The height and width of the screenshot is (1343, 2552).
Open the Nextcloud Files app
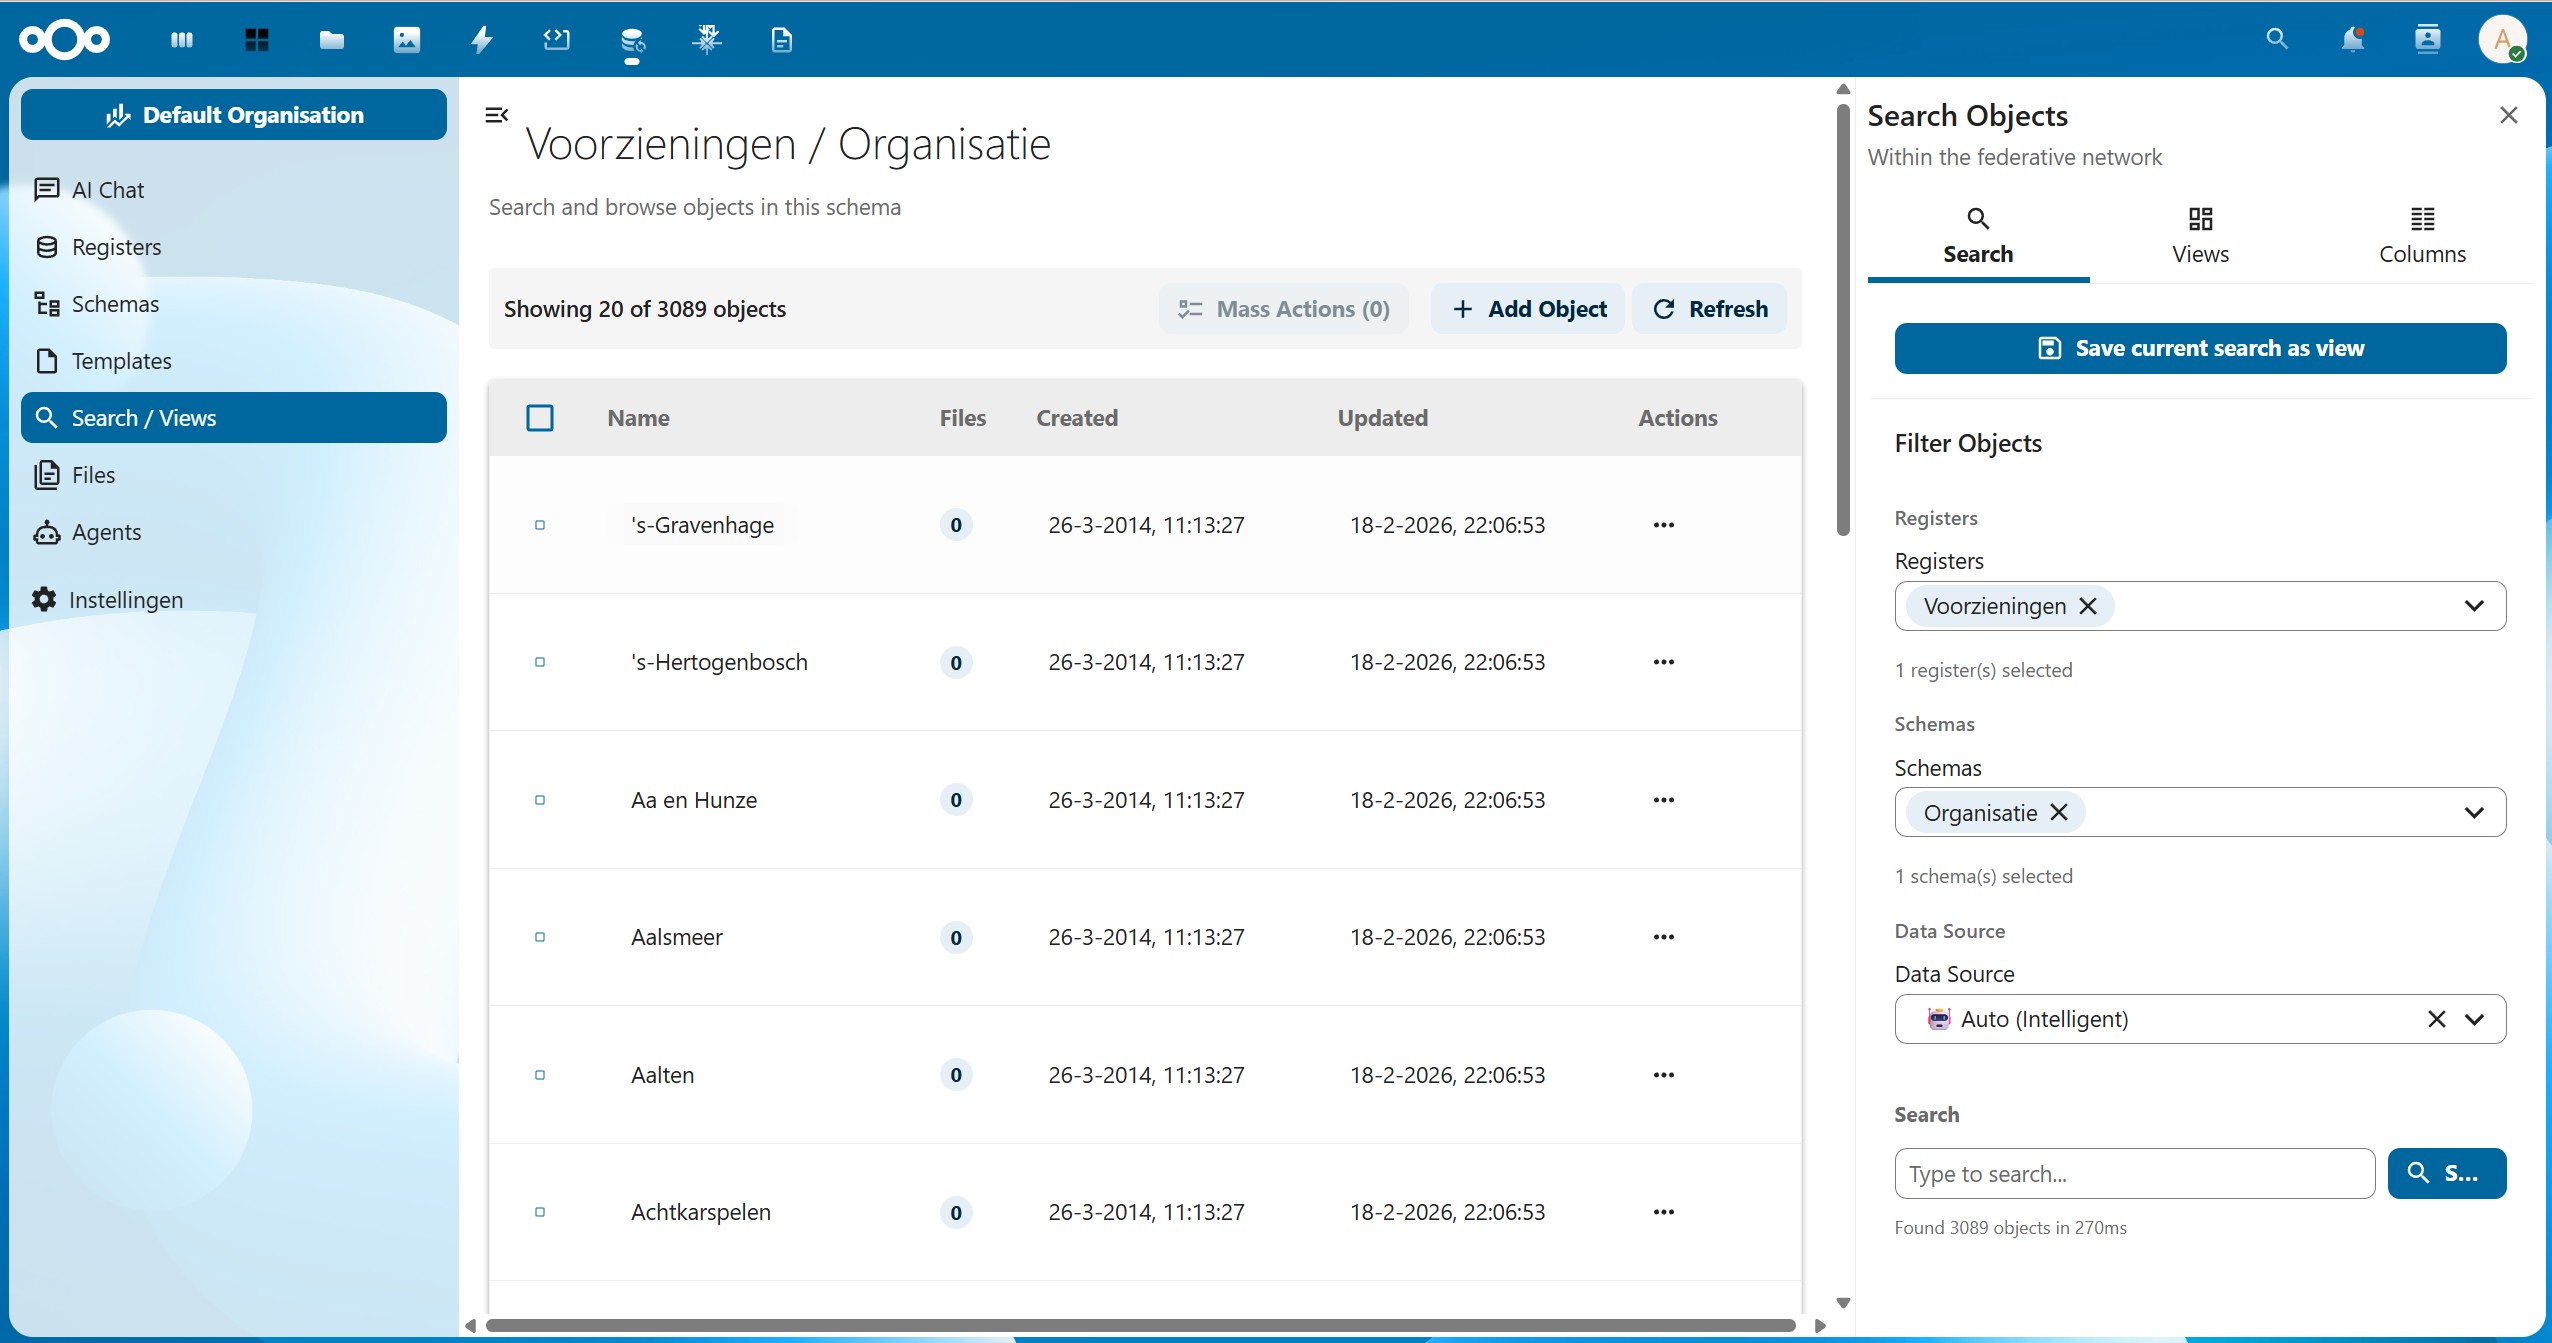click(330, 39)
